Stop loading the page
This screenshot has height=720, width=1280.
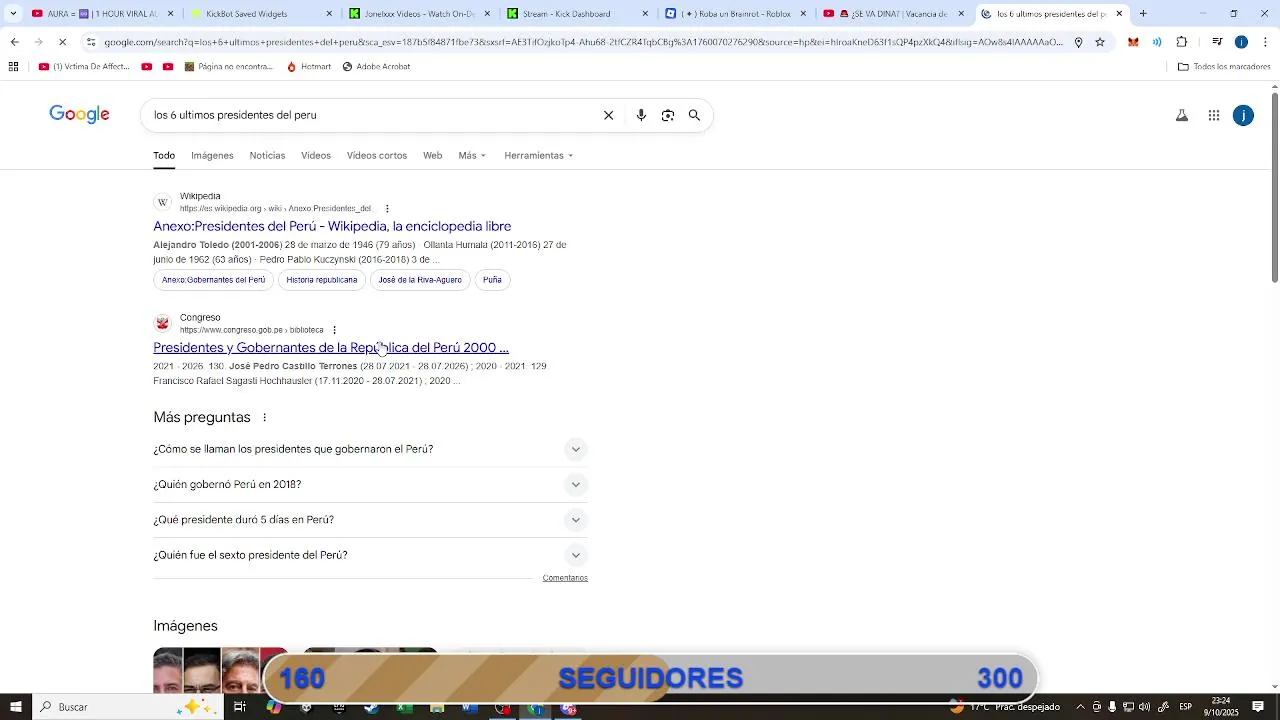click(x=62, y=42)
